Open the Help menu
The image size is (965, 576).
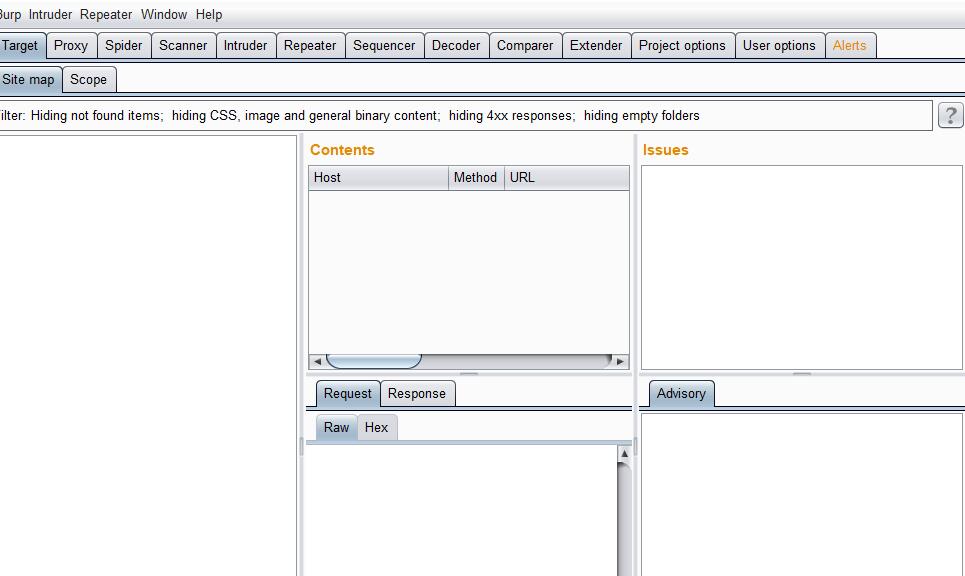pyautogui.click(x=209, y=14)
